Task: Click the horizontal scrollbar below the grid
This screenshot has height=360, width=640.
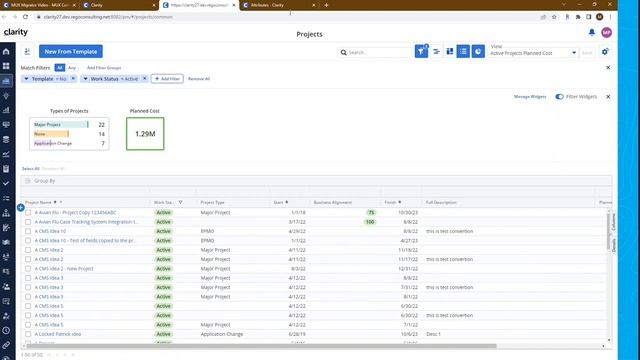Action: tap(261, 346)
